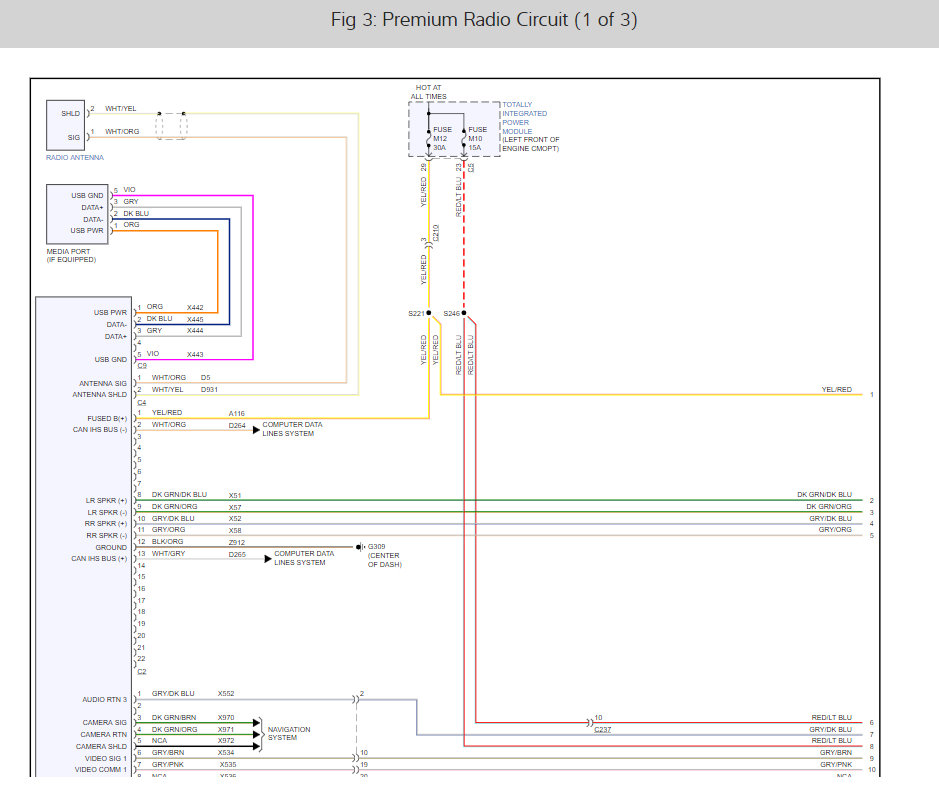Click splice point S246
This screenshot has height=809, width=939.
coord(464,313)
